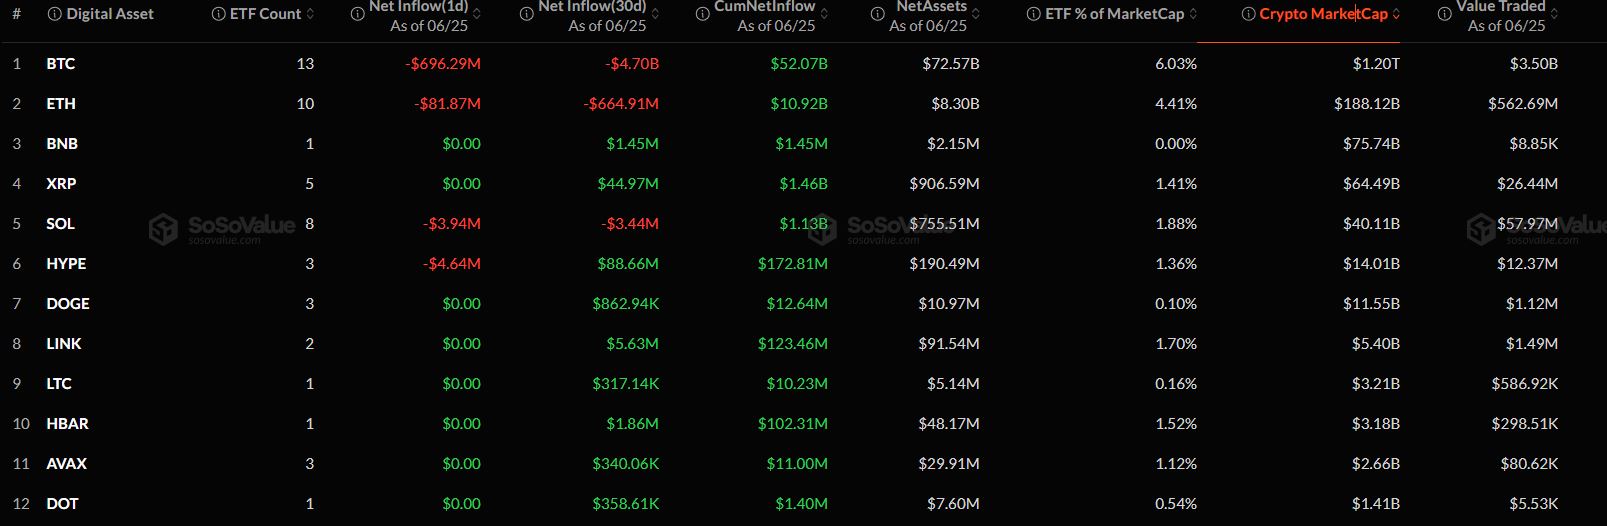Open the AVAX asset row
1607x526 pixels.
tap(803, 463)
